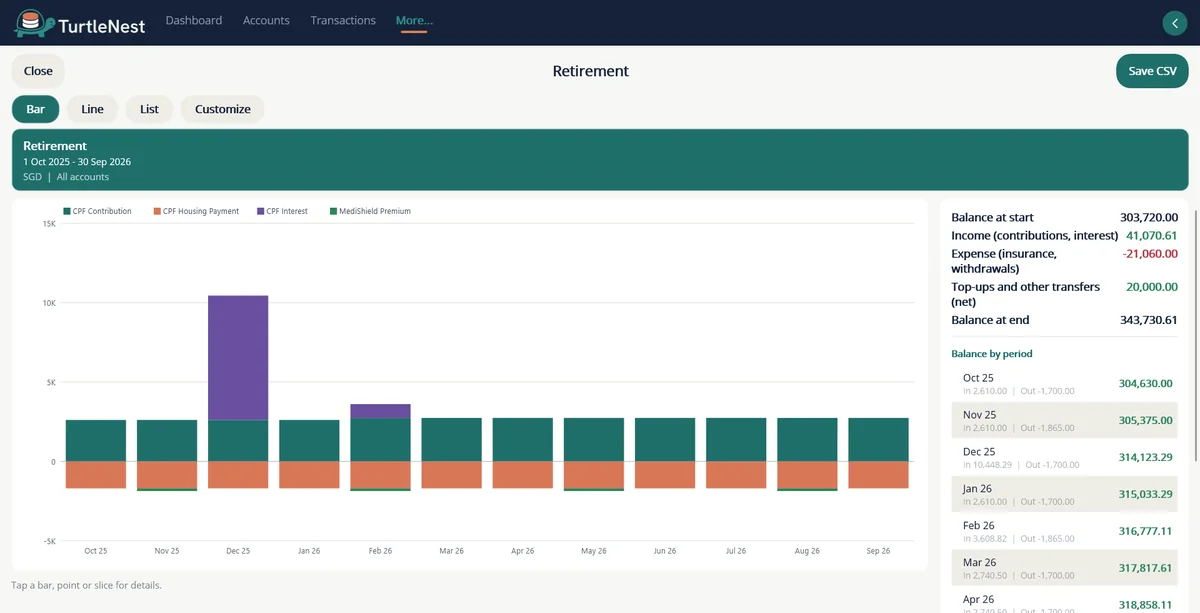The width and height of the screenshot is (1200, 613).
Task: Close the Retirement report
Action: tap(38, 71)
